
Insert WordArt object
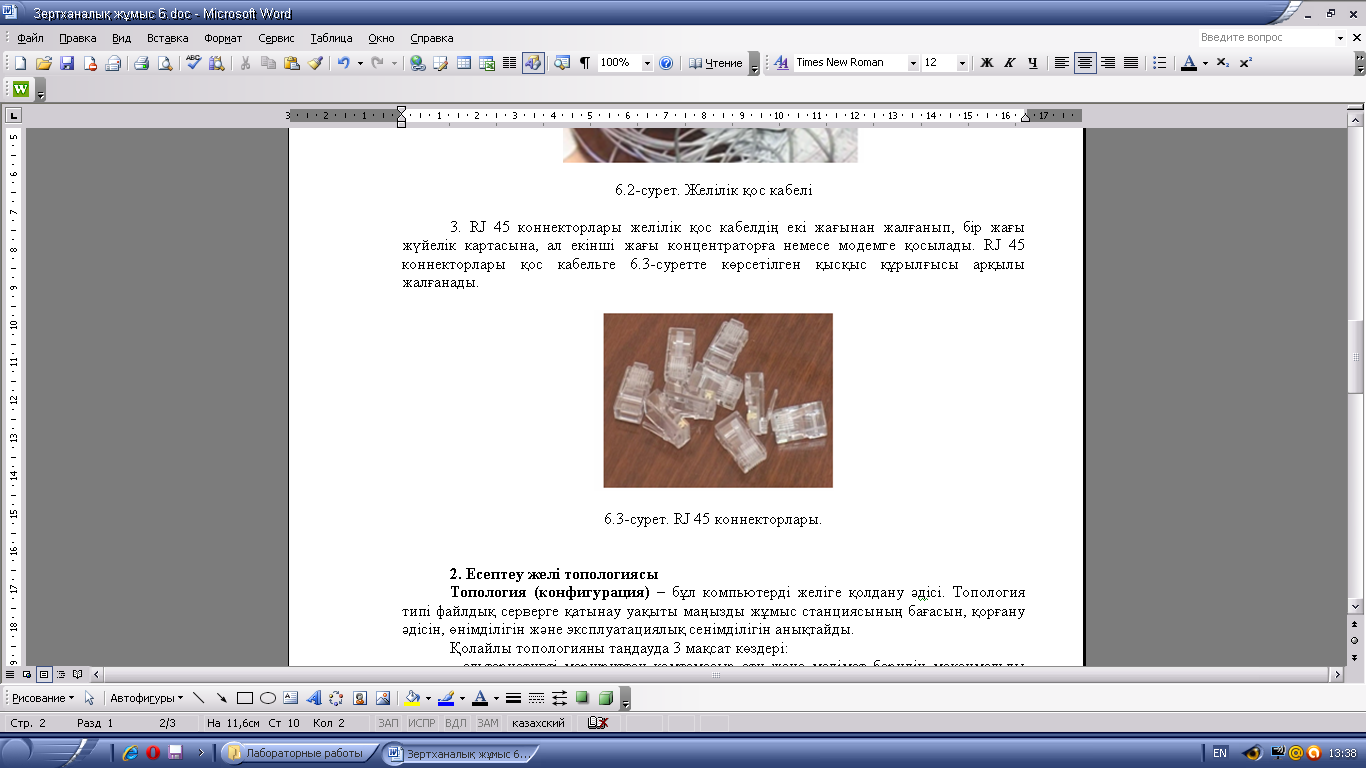click(314, 698)
